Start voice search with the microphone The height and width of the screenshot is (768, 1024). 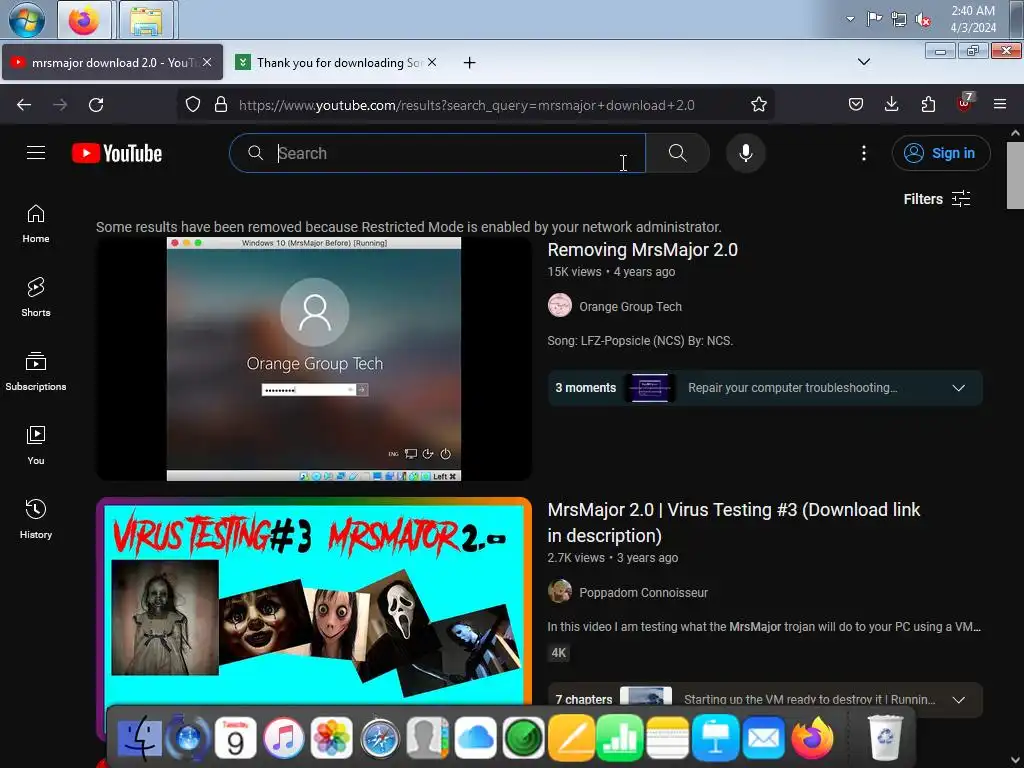pos(745,153)
